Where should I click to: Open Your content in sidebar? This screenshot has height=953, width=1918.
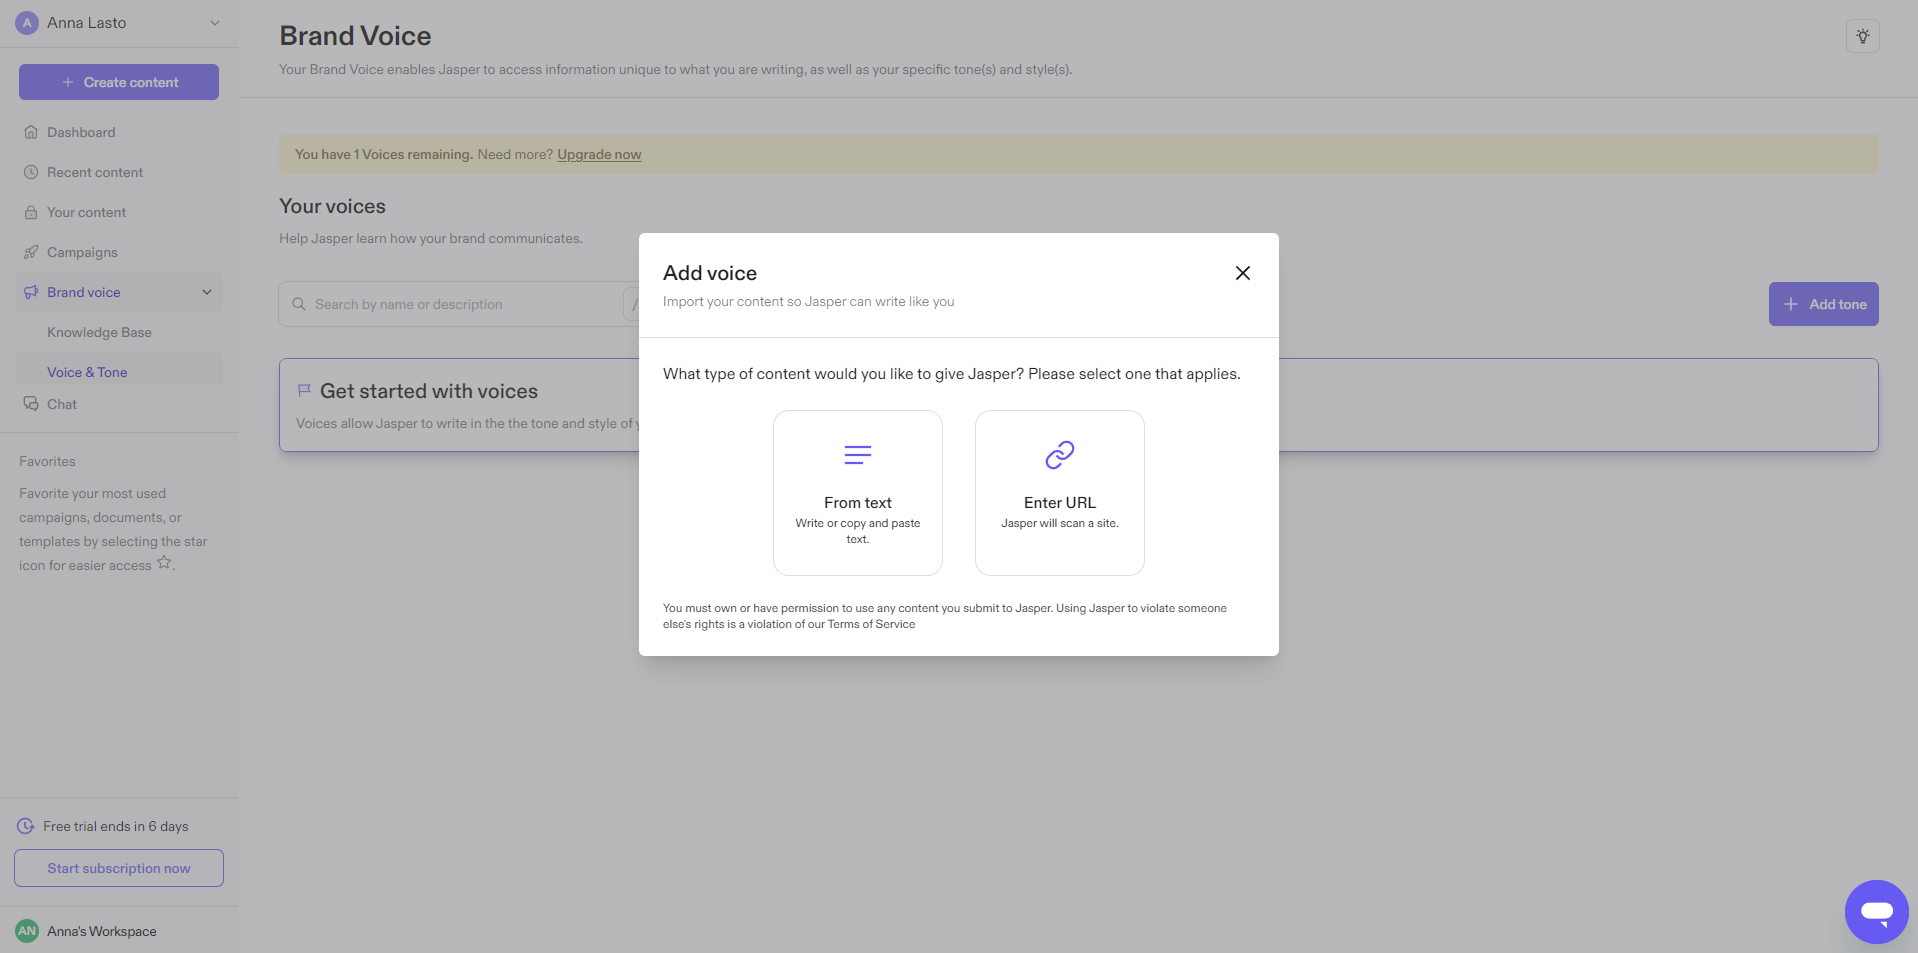(119, 212)
